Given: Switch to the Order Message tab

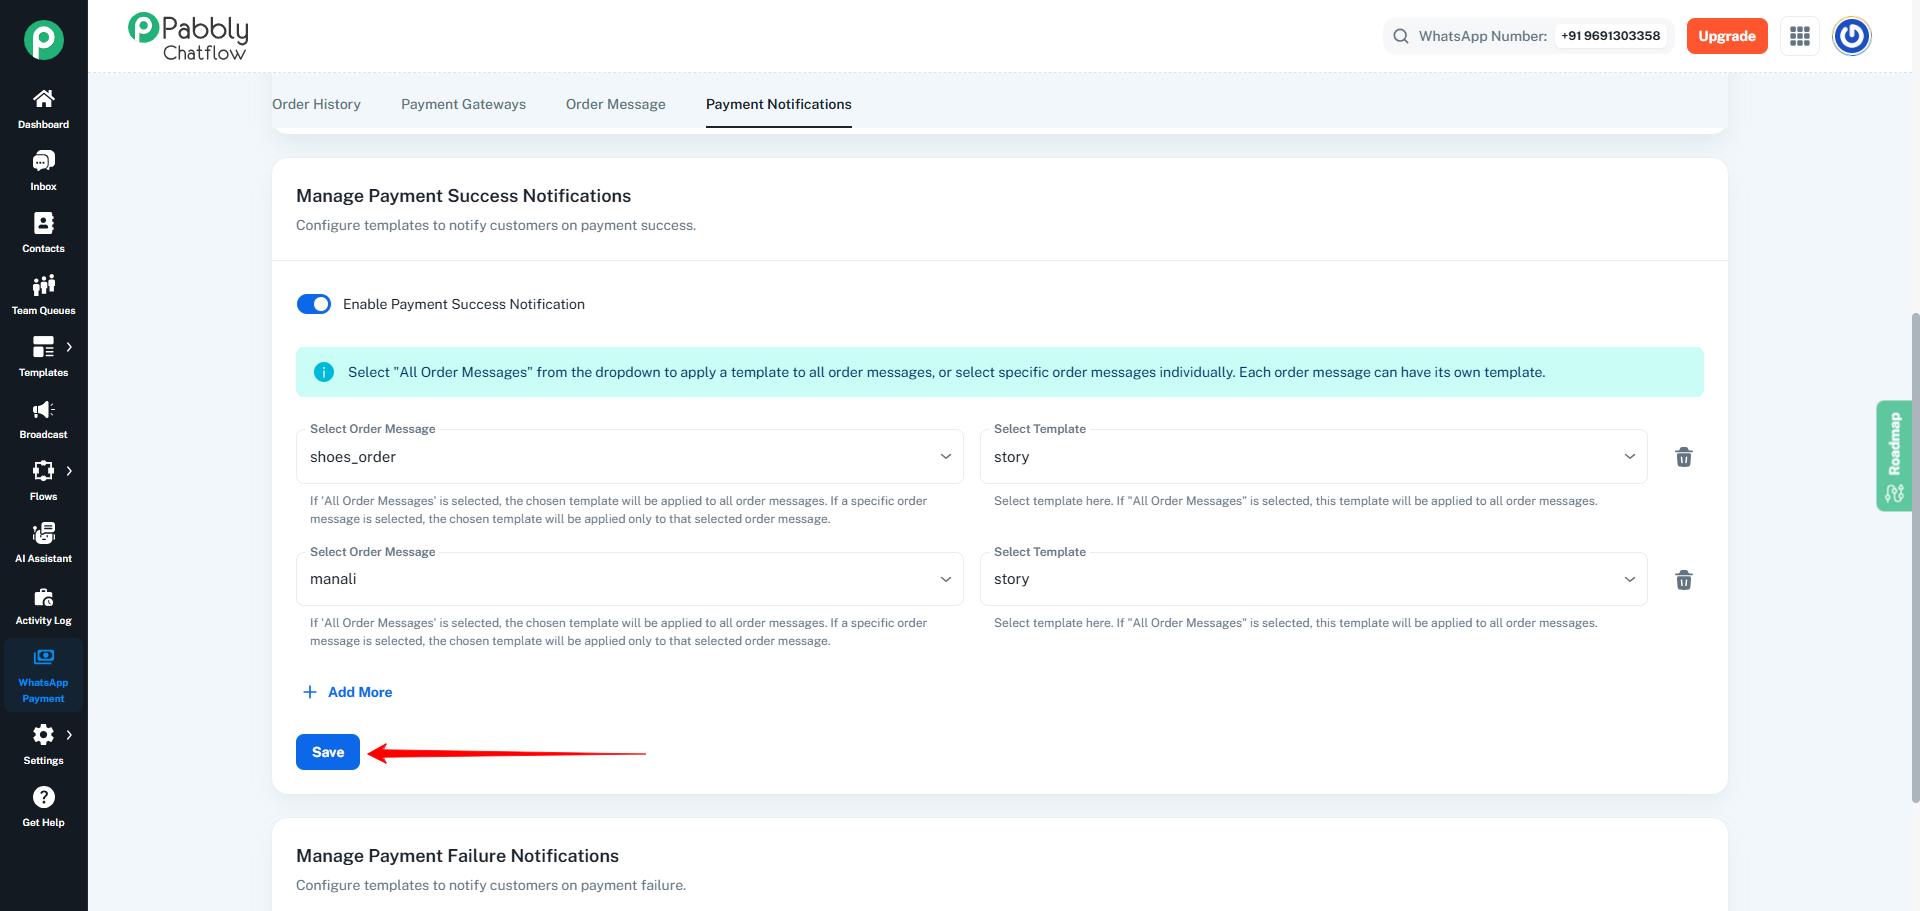Looking at the screenshot, I should pos(616,104).
